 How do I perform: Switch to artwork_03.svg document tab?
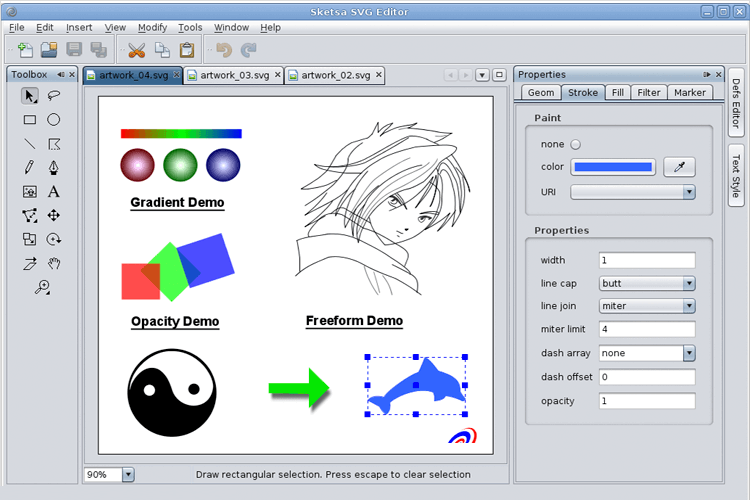[x=233, y=75]
